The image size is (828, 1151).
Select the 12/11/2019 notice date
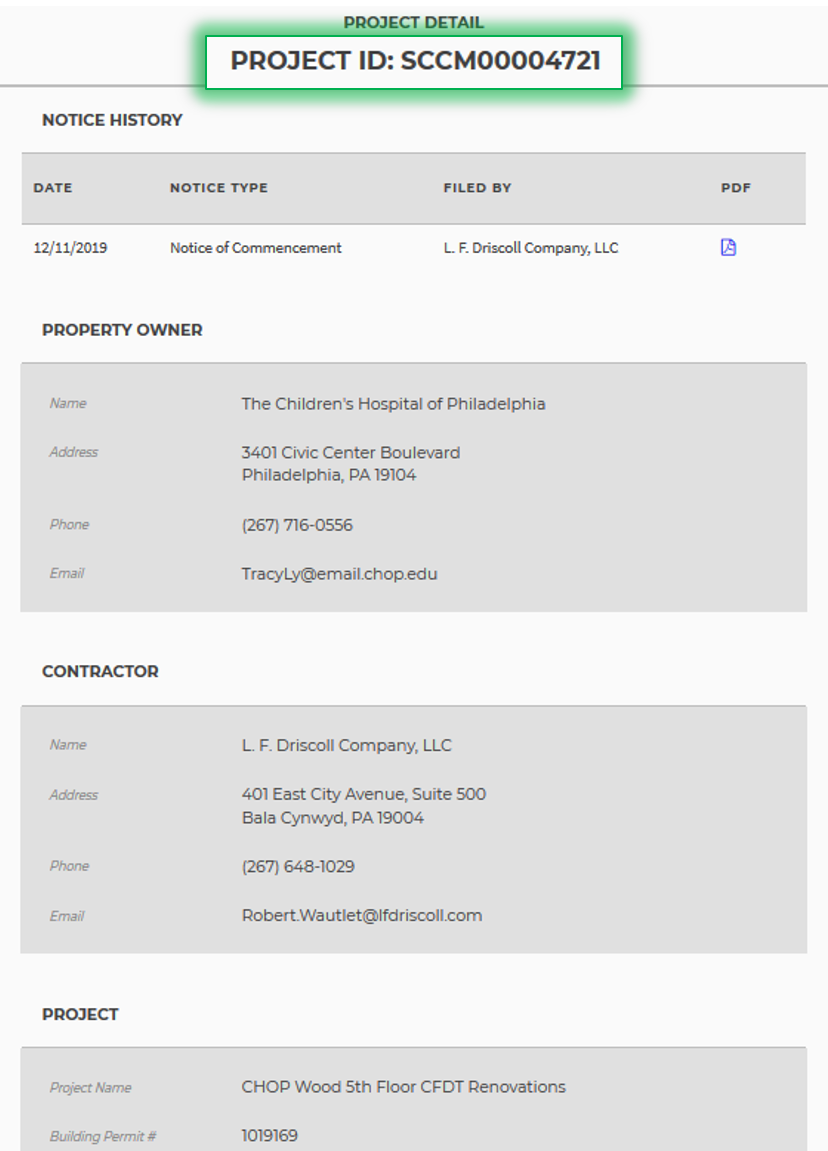pos(70,248)
